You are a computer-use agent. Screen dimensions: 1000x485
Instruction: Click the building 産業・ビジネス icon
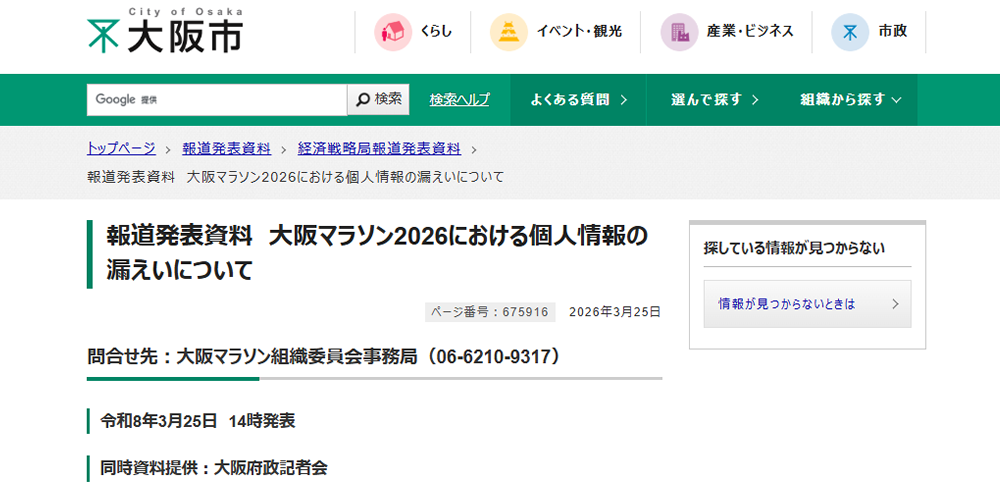point(679,32)
